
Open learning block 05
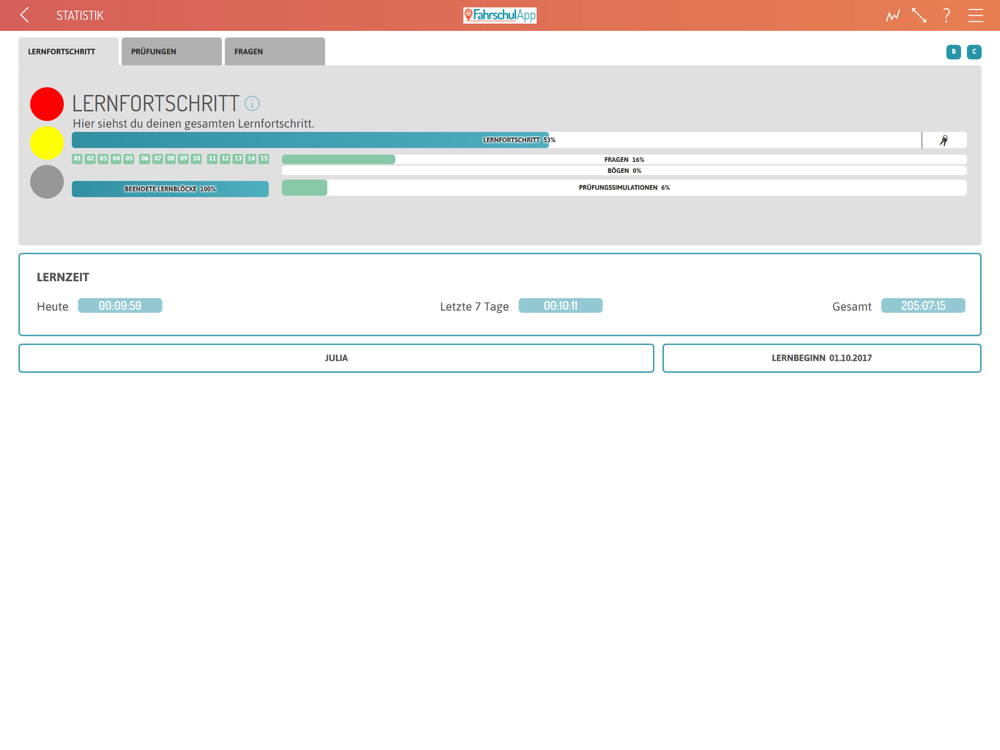point(129,159)
